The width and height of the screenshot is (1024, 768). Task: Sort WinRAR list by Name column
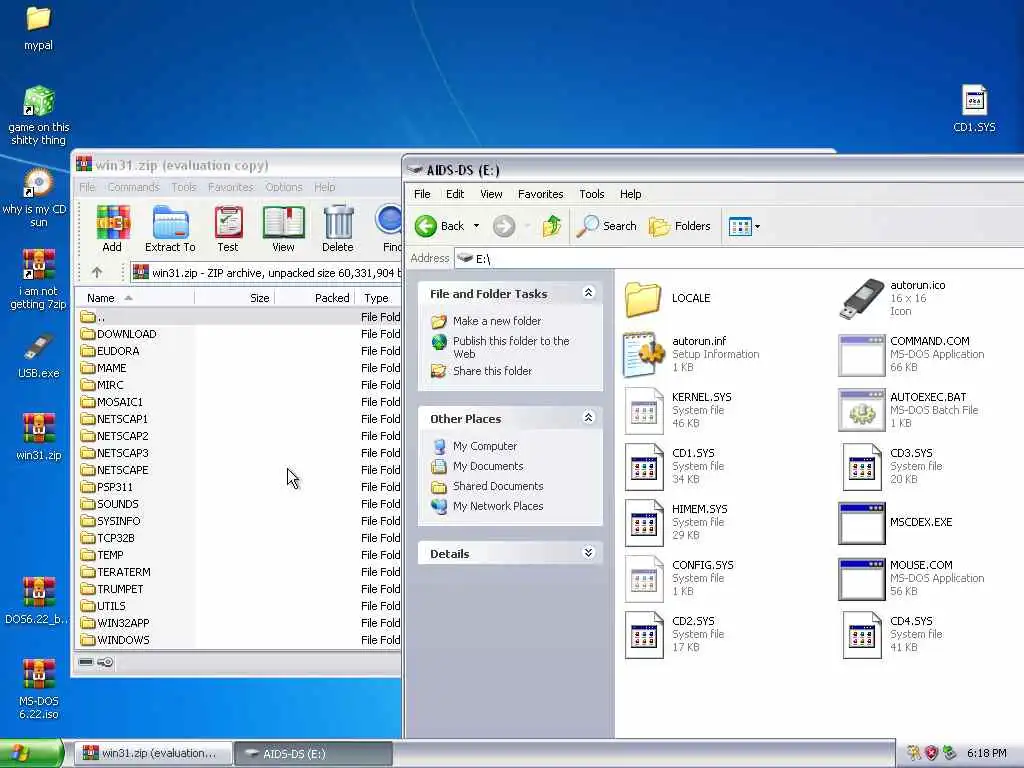tap(135, 298)
